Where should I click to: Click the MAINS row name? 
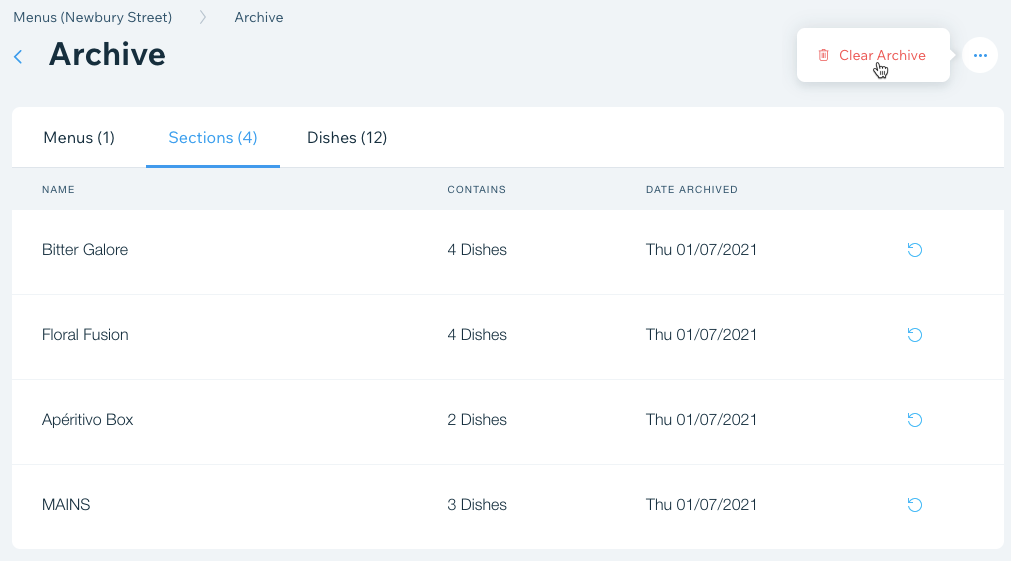[66, 505]
